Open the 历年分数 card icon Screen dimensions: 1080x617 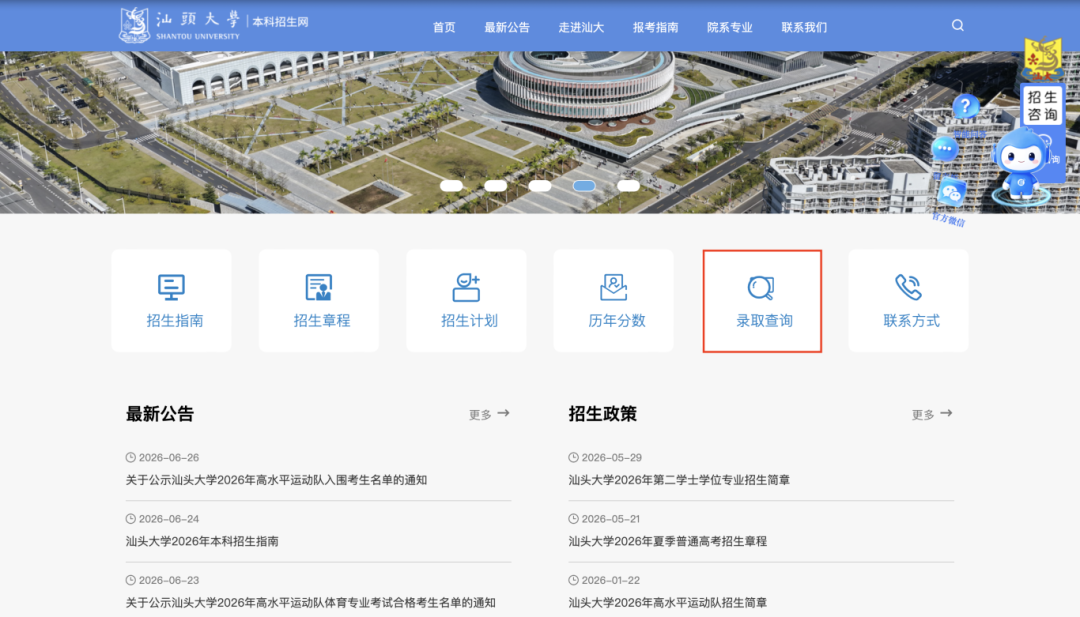tap(614, 287)
